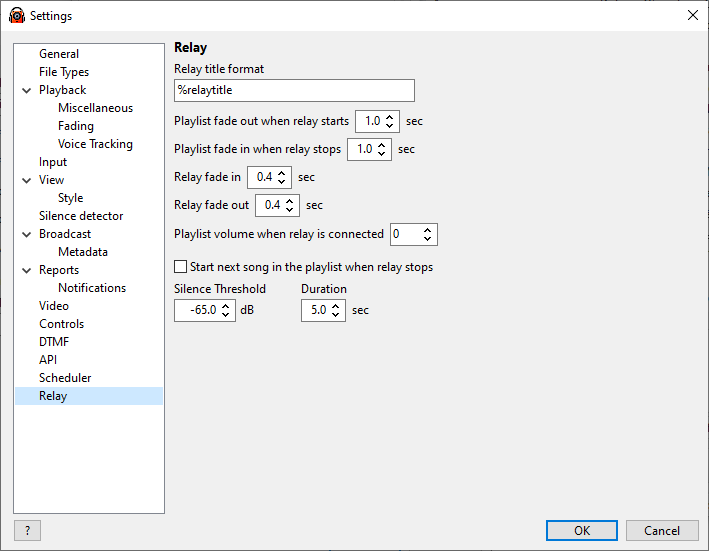Collapse the View tree section

[27, 180]
